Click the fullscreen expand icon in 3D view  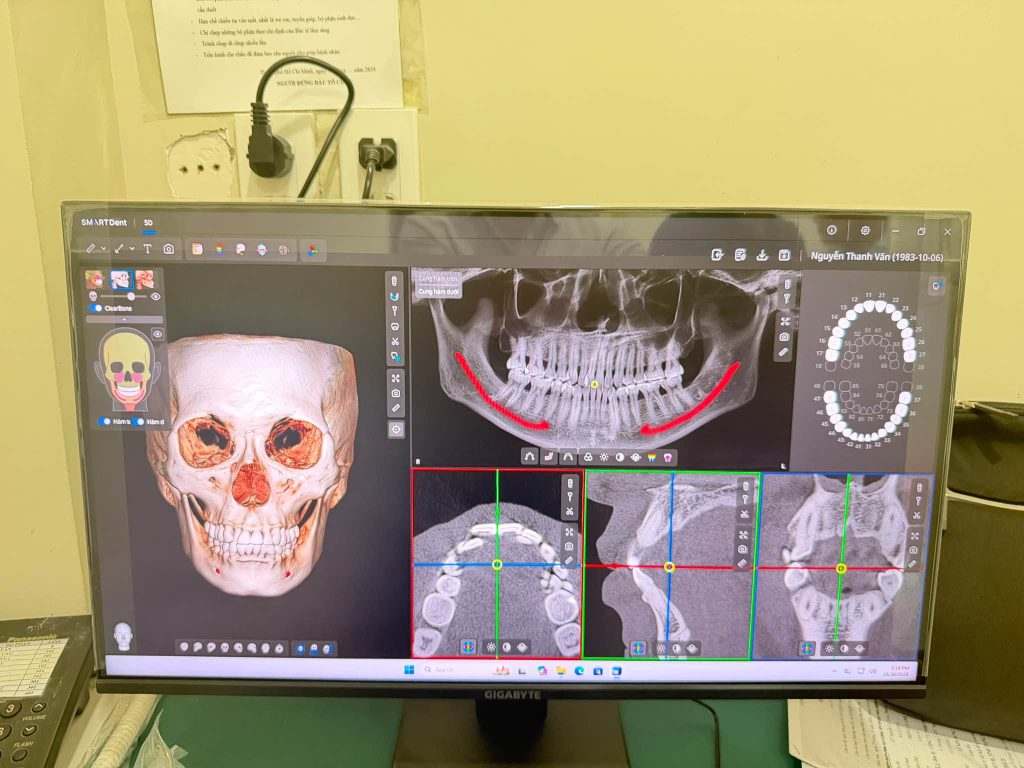(395, 378)
